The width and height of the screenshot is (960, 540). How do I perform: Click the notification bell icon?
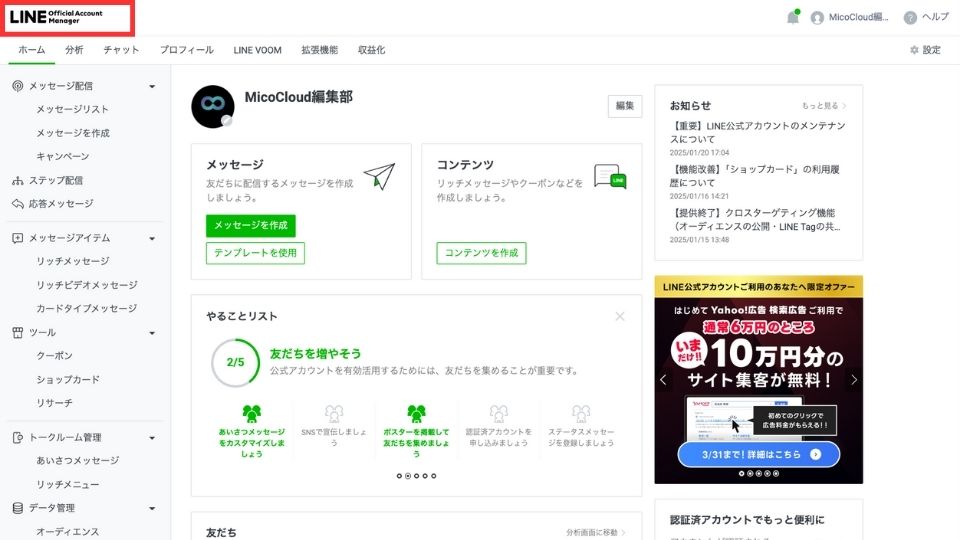pyautogui.click(x=793, y=17)
